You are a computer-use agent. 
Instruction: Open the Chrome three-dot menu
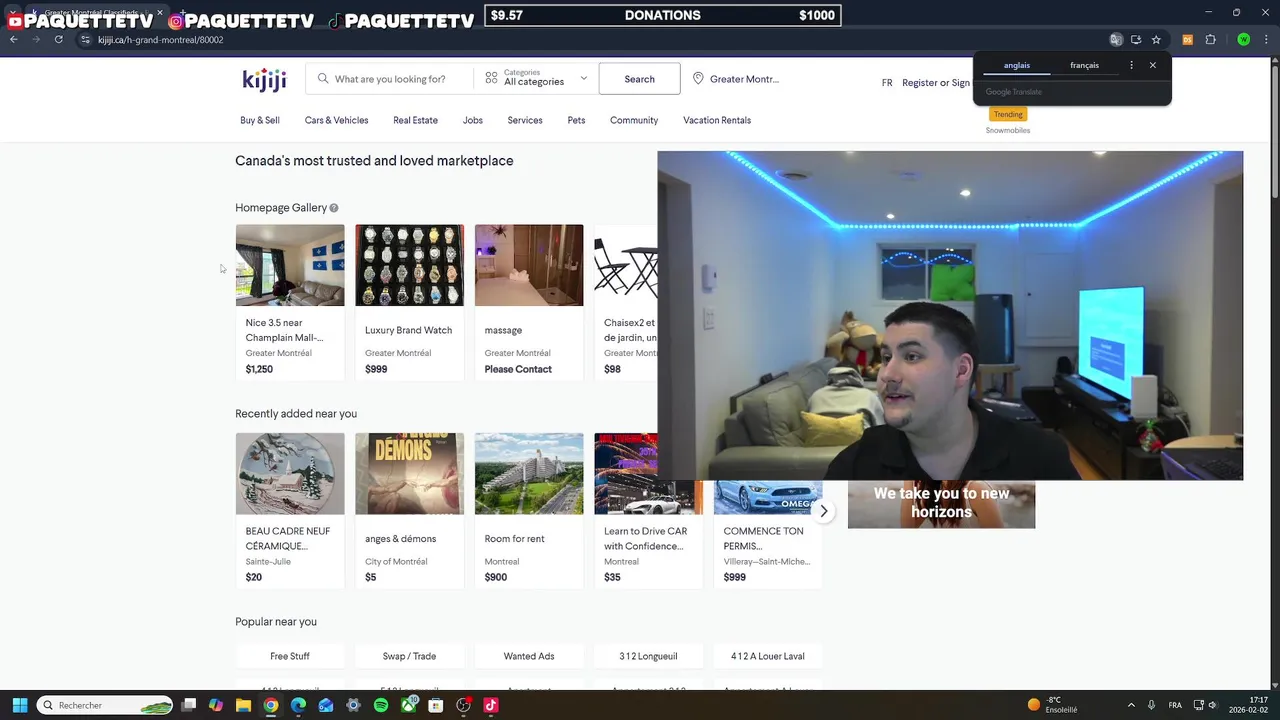coord(1267,40)
